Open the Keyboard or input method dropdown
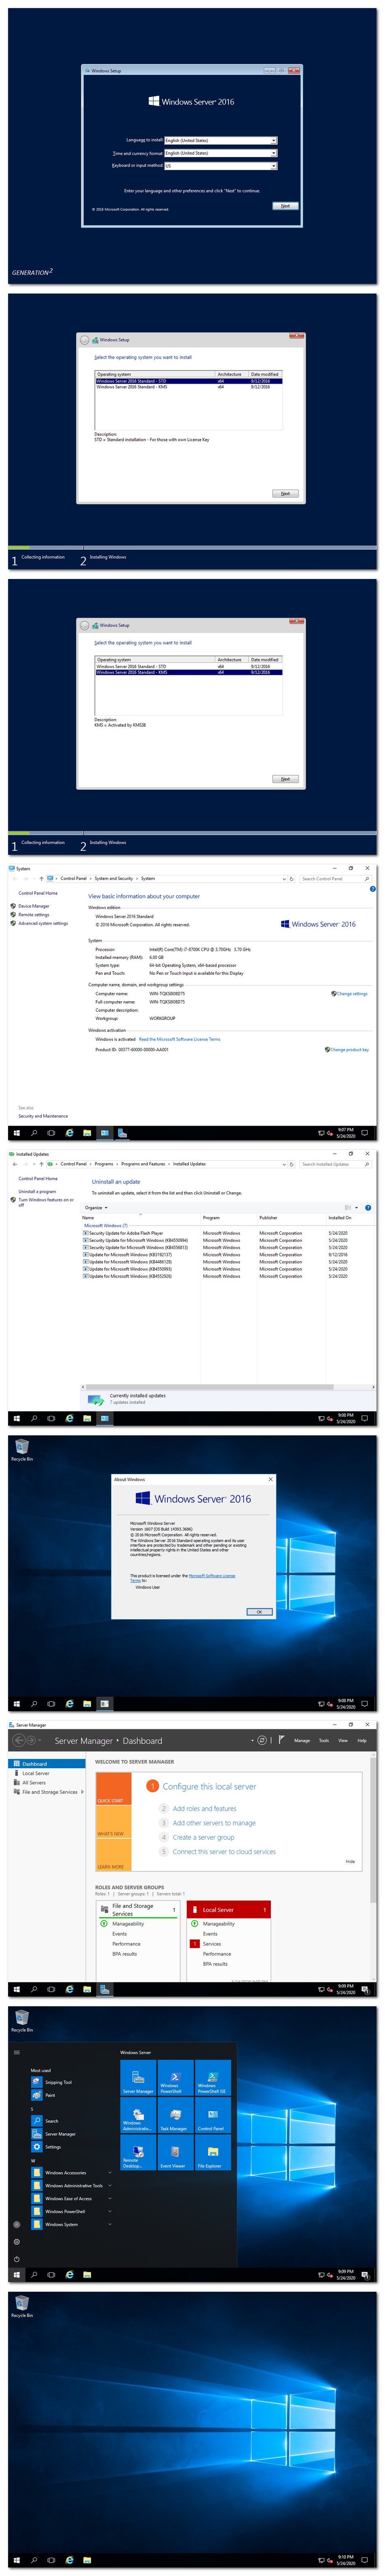The height and width of the screenshot is (2576, 385). pos(221,166)
